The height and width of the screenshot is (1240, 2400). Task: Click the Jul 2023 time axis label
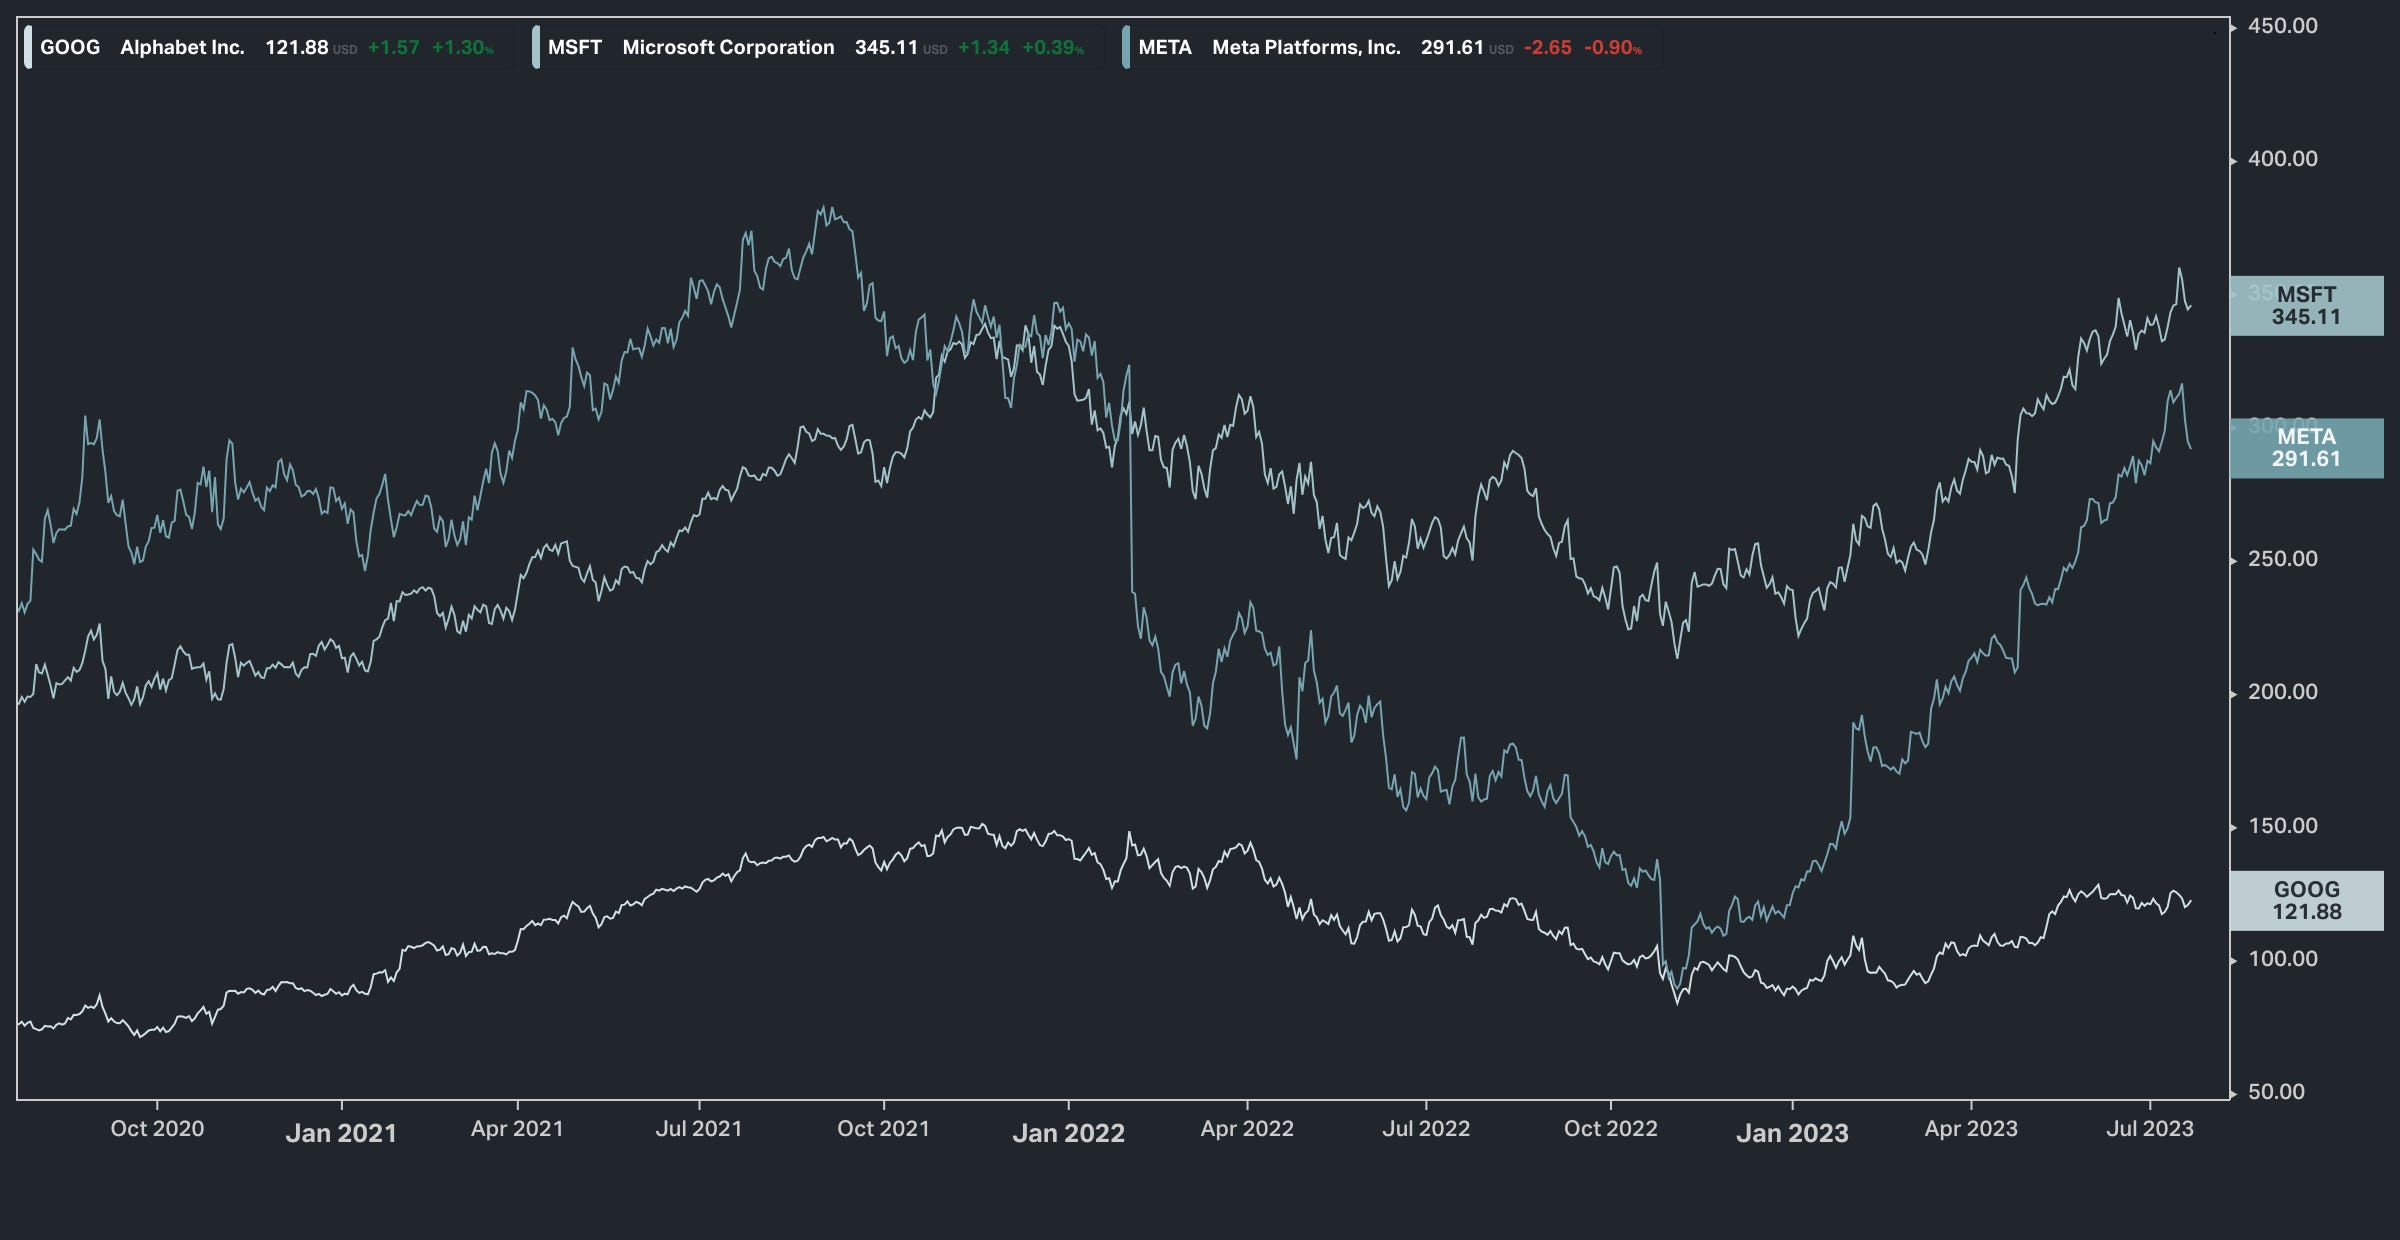click(x=2150, y=1129)
